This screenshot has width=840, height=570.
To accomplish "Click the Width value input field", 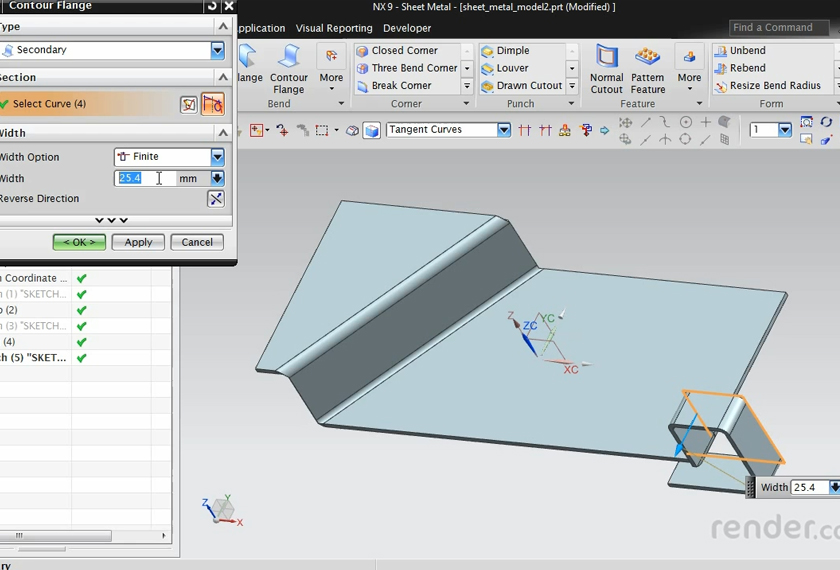I will pos(145,179).
